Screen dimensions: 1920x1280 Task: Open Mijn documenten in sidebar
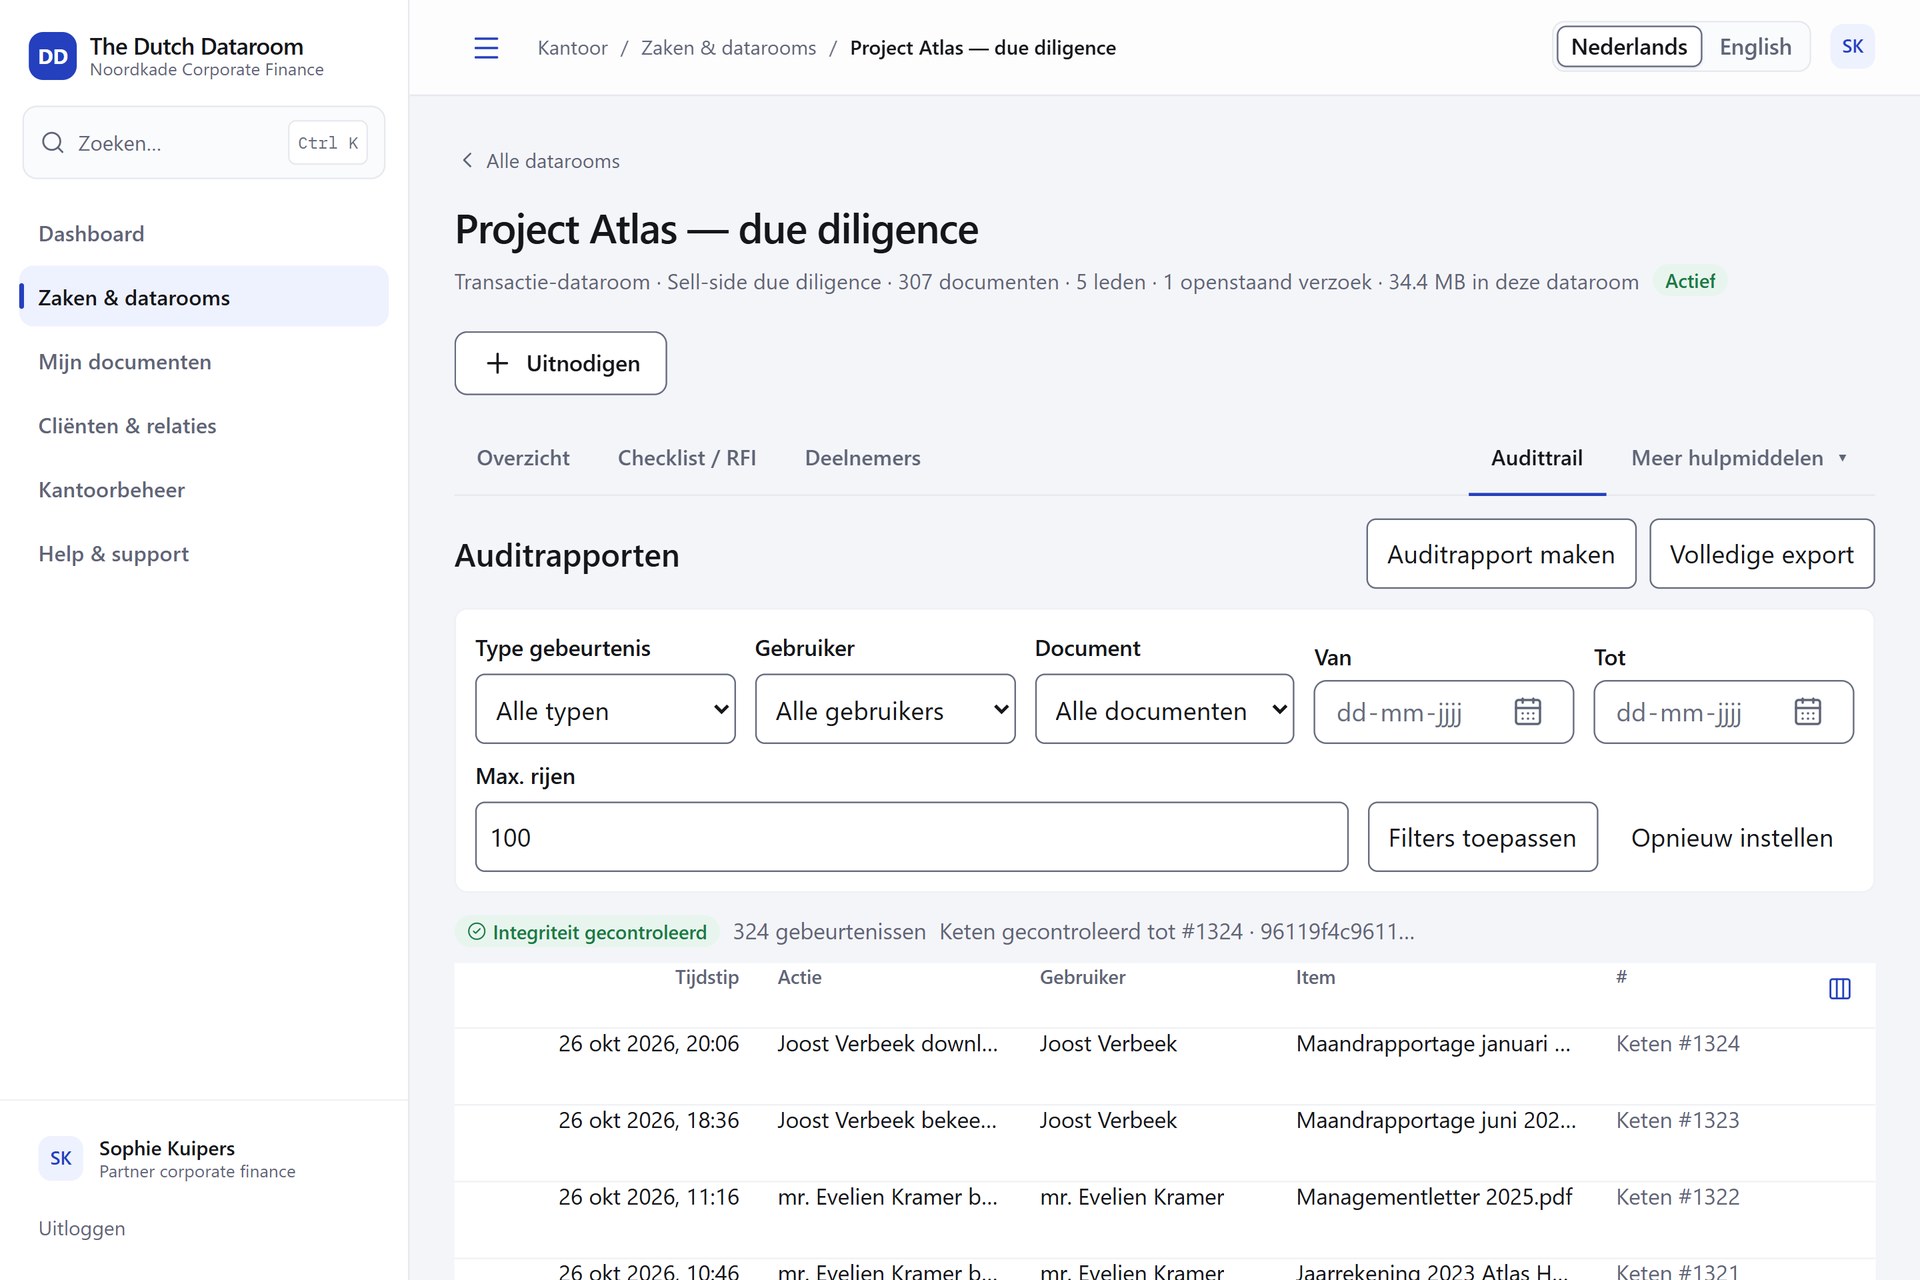[x=204, y=362]
